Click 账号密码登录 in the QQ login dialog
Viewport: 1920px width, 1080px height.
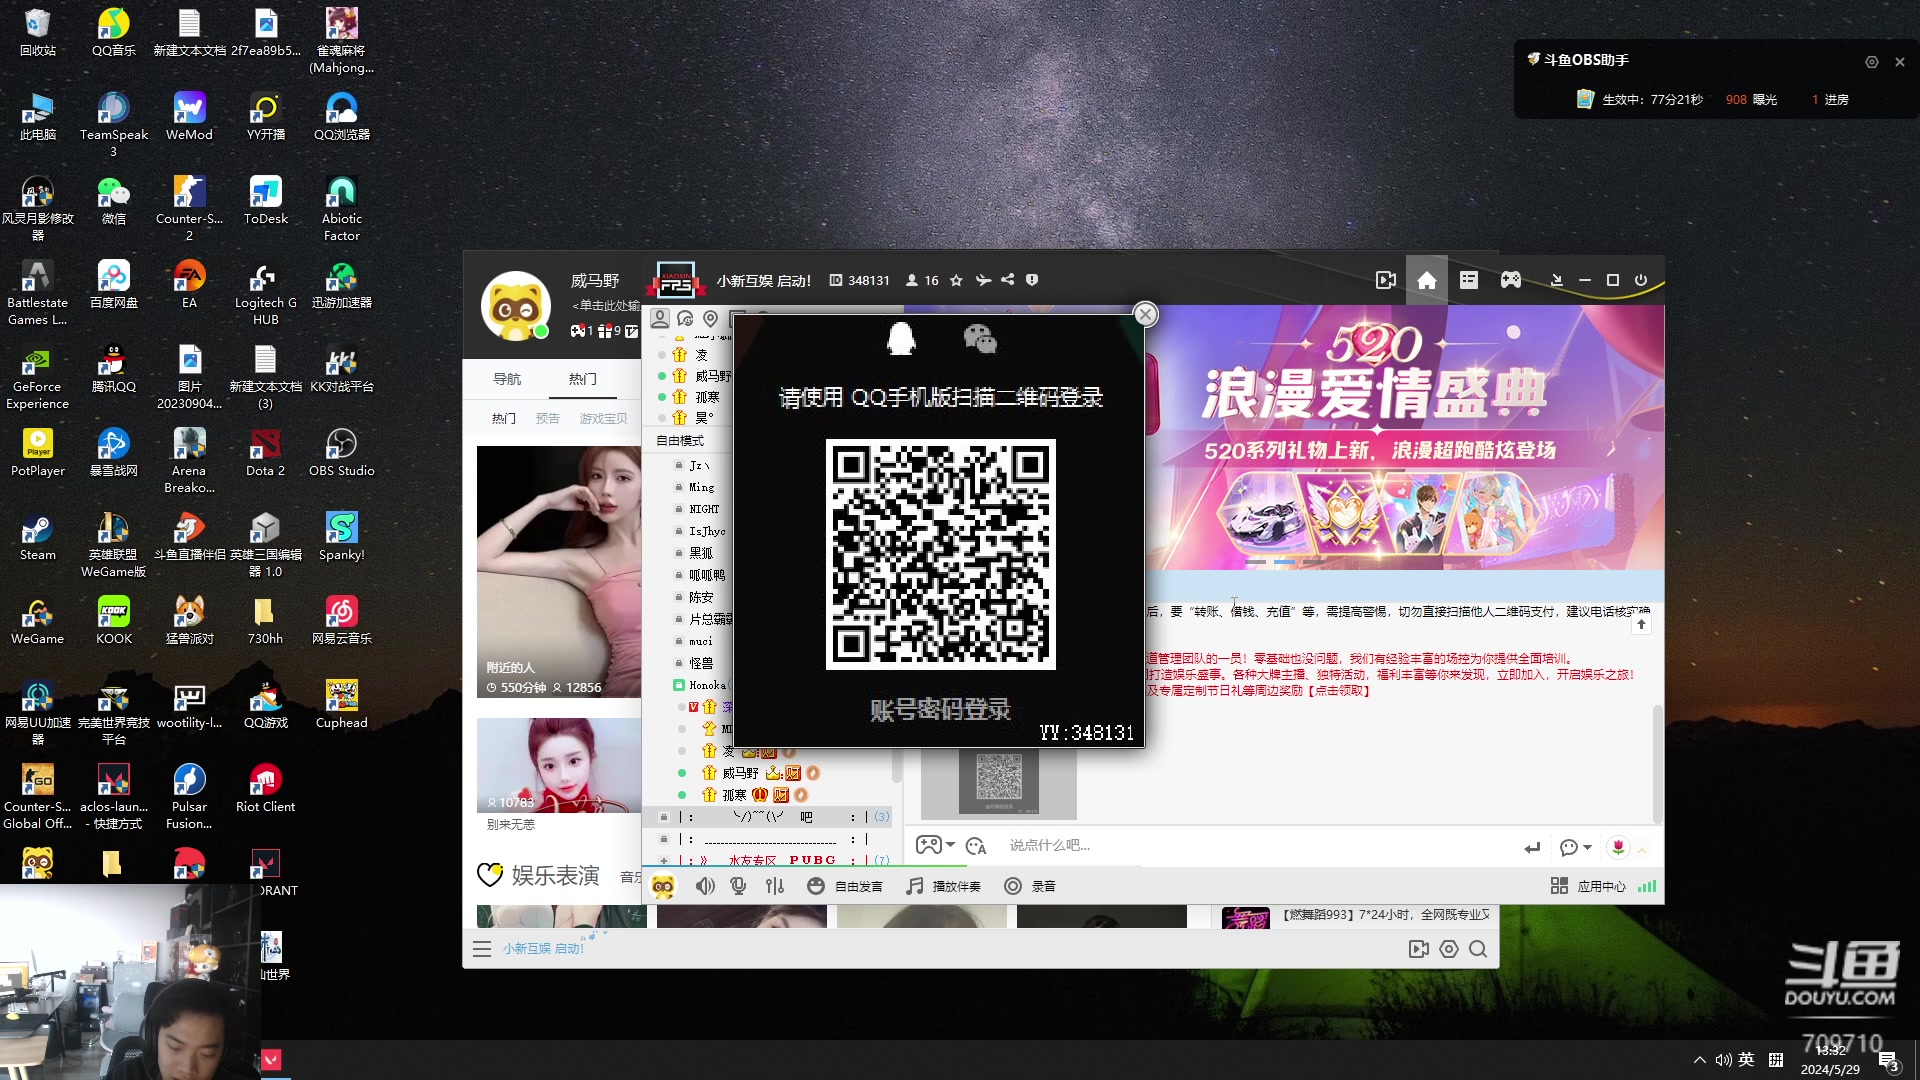tap(940, 710)
